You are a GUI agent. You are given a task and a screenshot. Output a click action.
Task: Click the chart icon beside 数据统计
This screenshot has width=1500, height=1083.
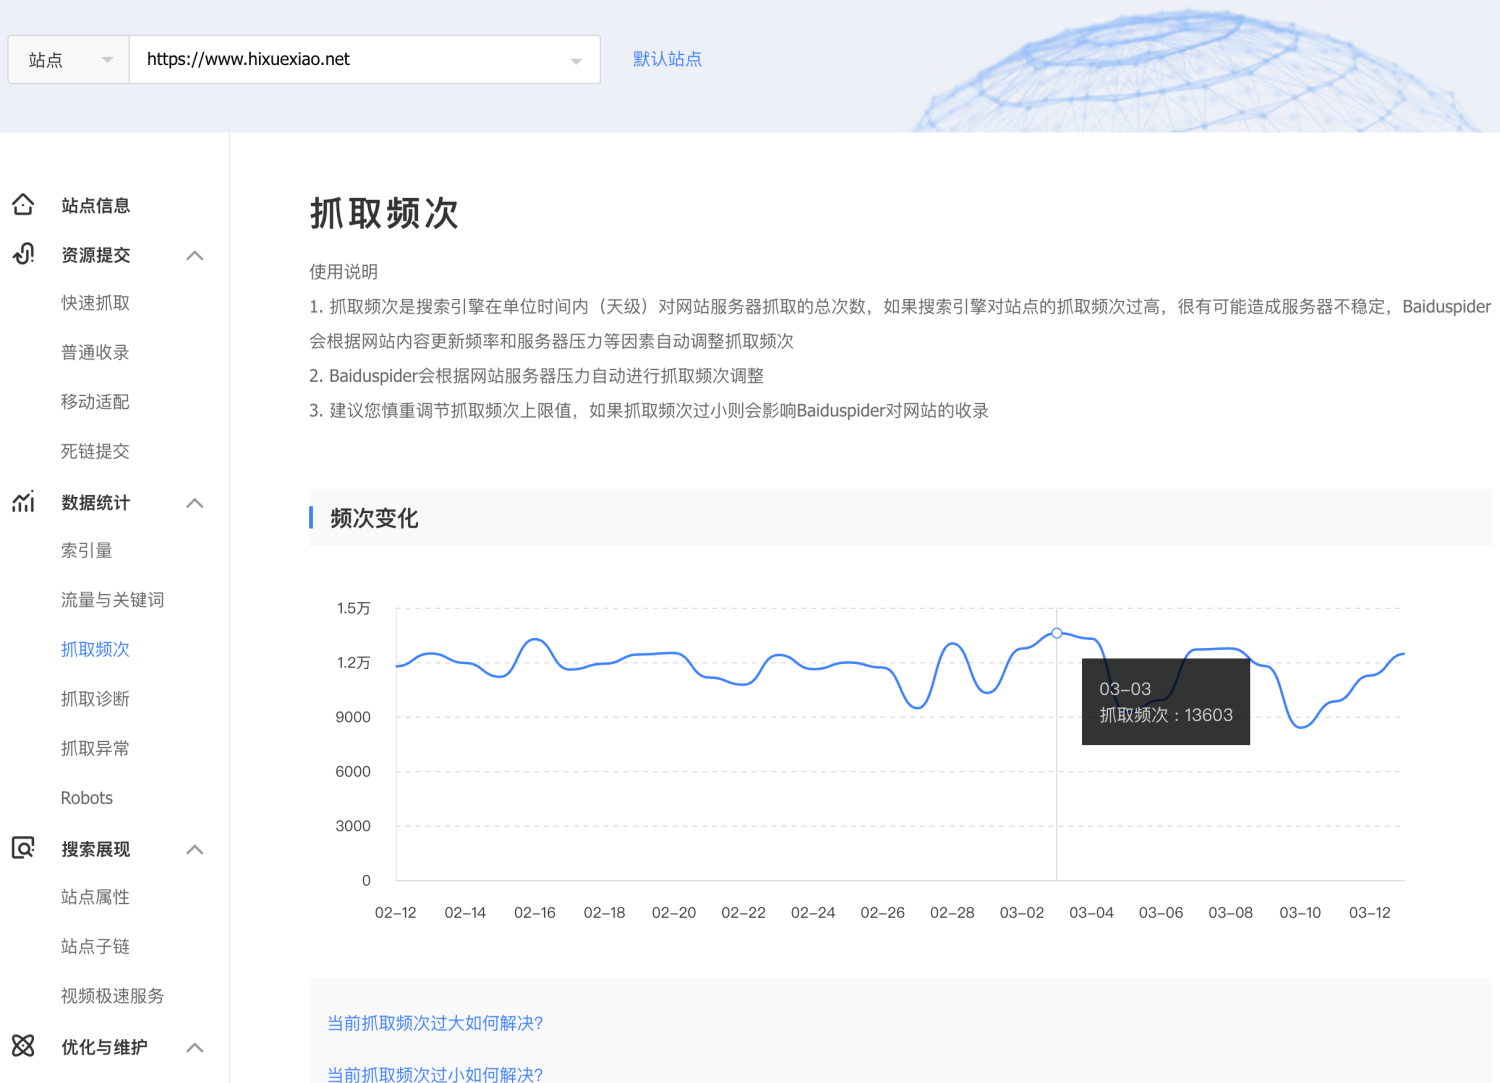point(23,502)
